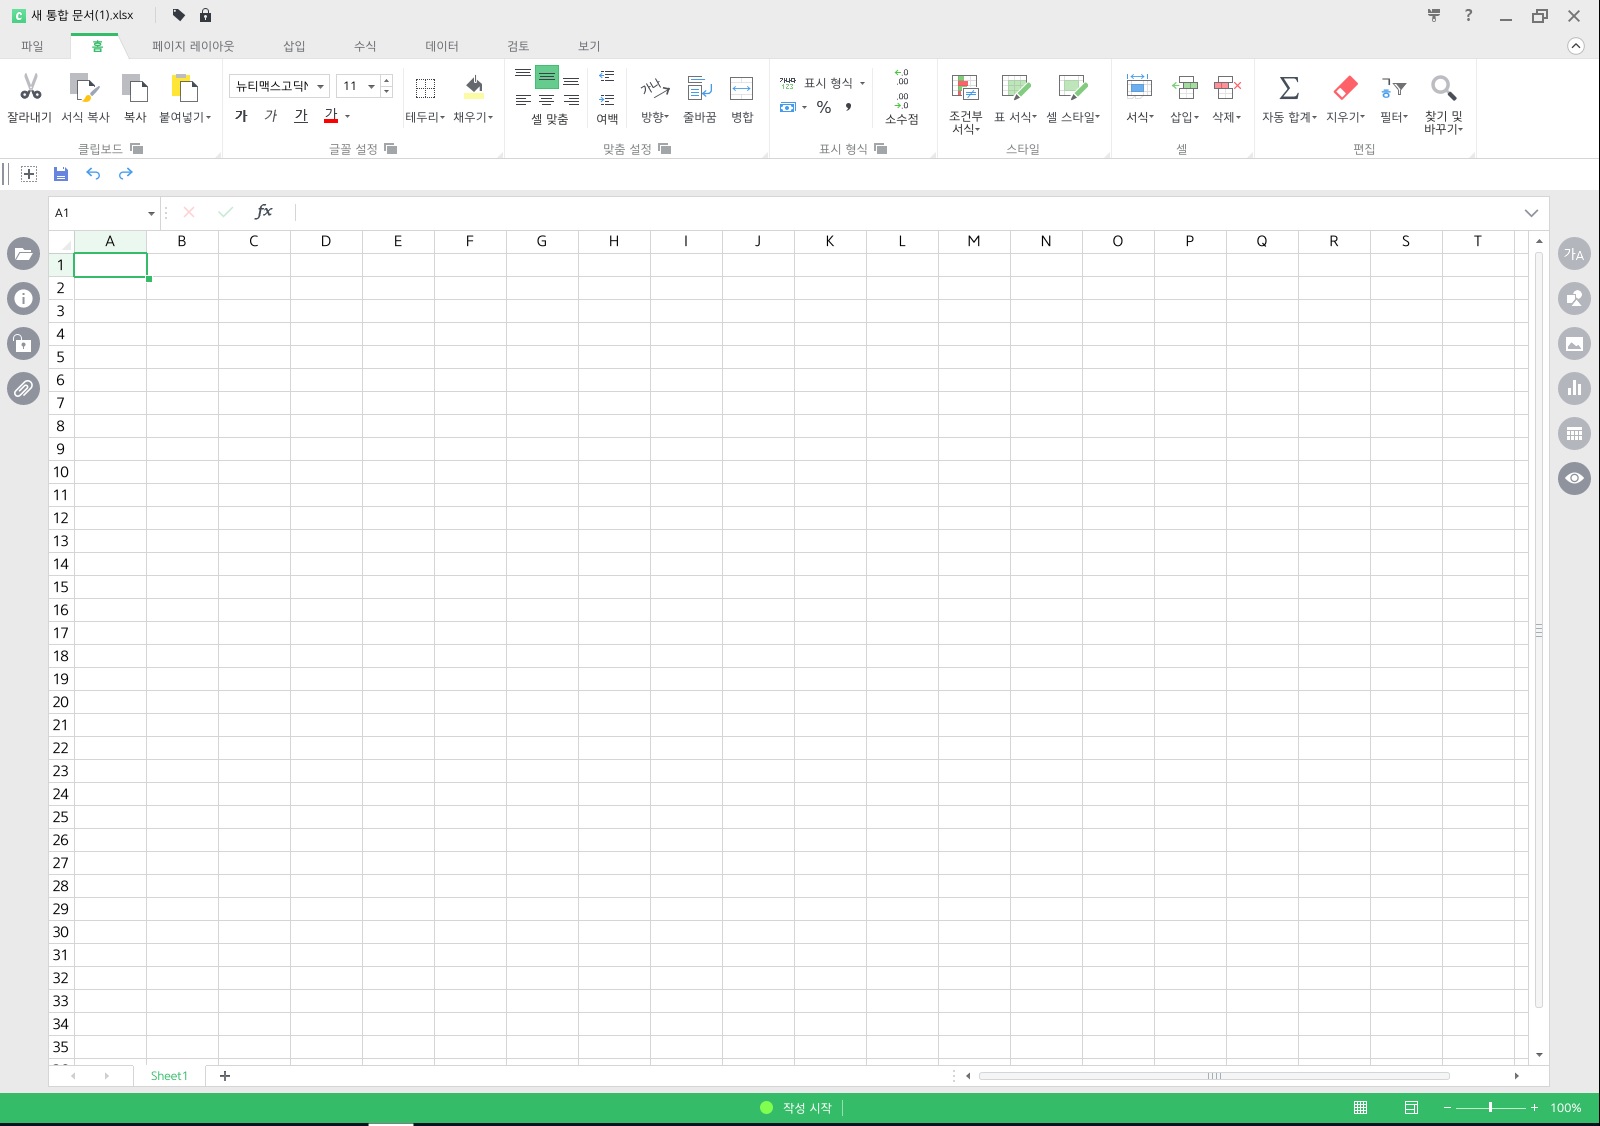Click the Cut (잘라내기) scissors icon
The width and height of the screenshot is (1600, 1126).
point(30,88)
